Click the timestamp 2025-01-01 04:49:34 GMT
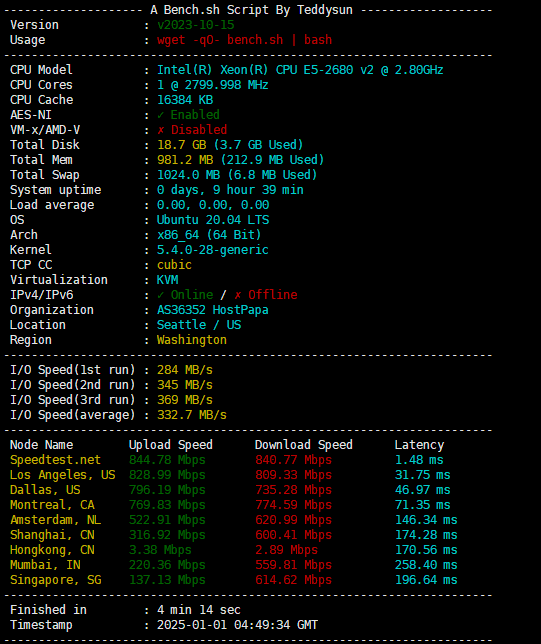This screenshot has height=644, width=541. pyautogui.click(x=237, y=625)
